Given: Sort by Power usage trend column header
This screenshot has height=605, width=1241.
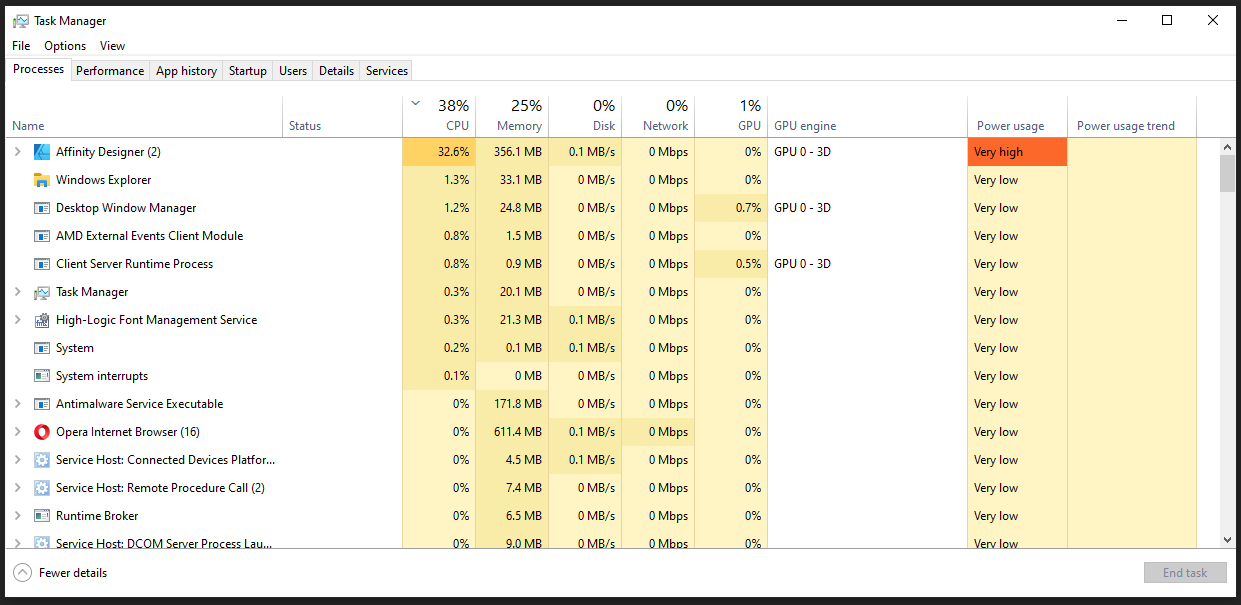Looking at the screenshot, I should point(1132,116).
